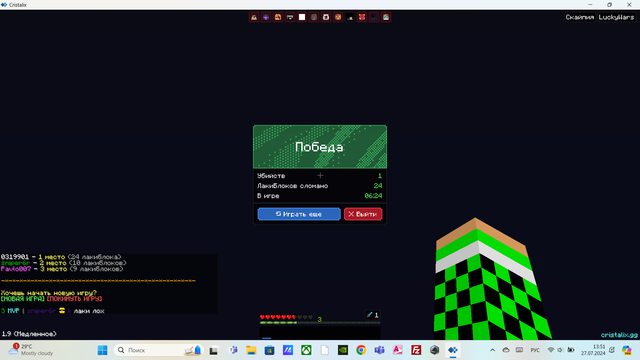This screenshot has height=360, width=640.
Task: Open the dark hexagon app on the taskbar
Action: click(x=434, y=350)
